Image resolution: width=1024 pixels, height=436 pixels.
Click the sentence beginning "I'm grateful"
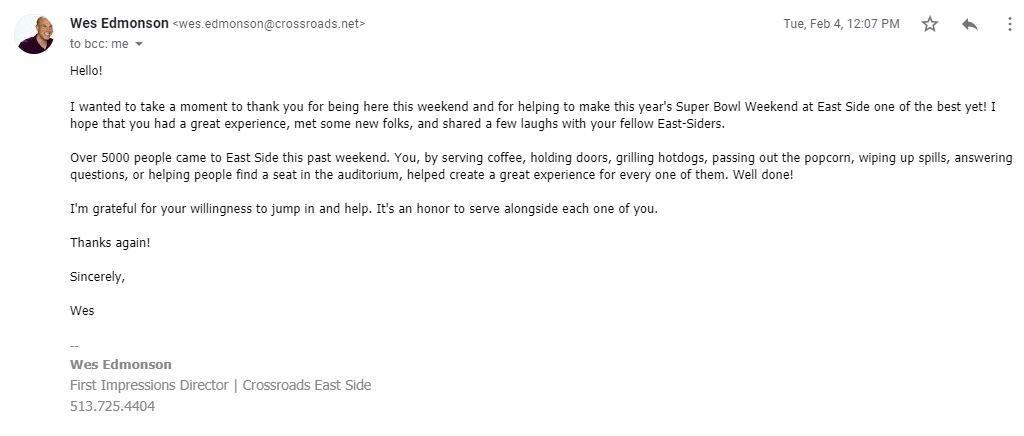[x=365, y=208]
